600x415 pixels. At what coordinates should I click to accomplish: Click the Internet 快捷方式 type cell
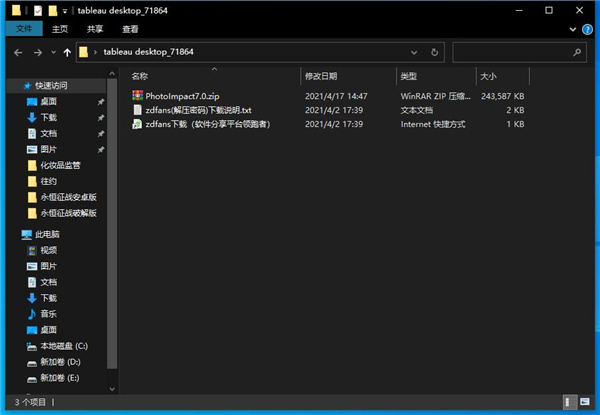(433, 124)
